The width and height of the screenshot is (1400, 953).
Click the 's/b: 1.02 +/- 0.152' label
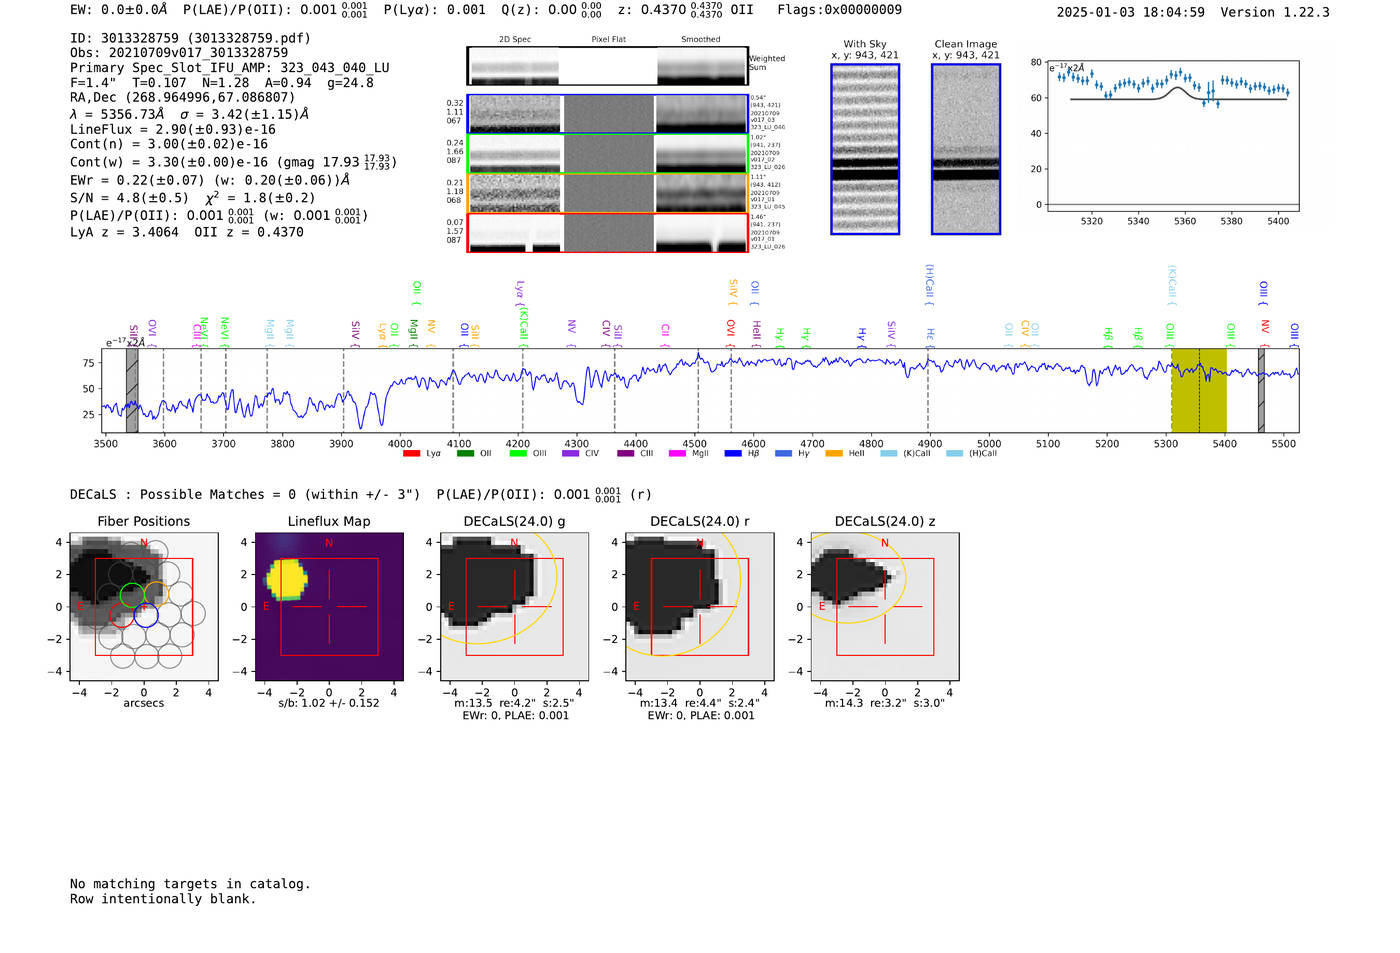329,703
